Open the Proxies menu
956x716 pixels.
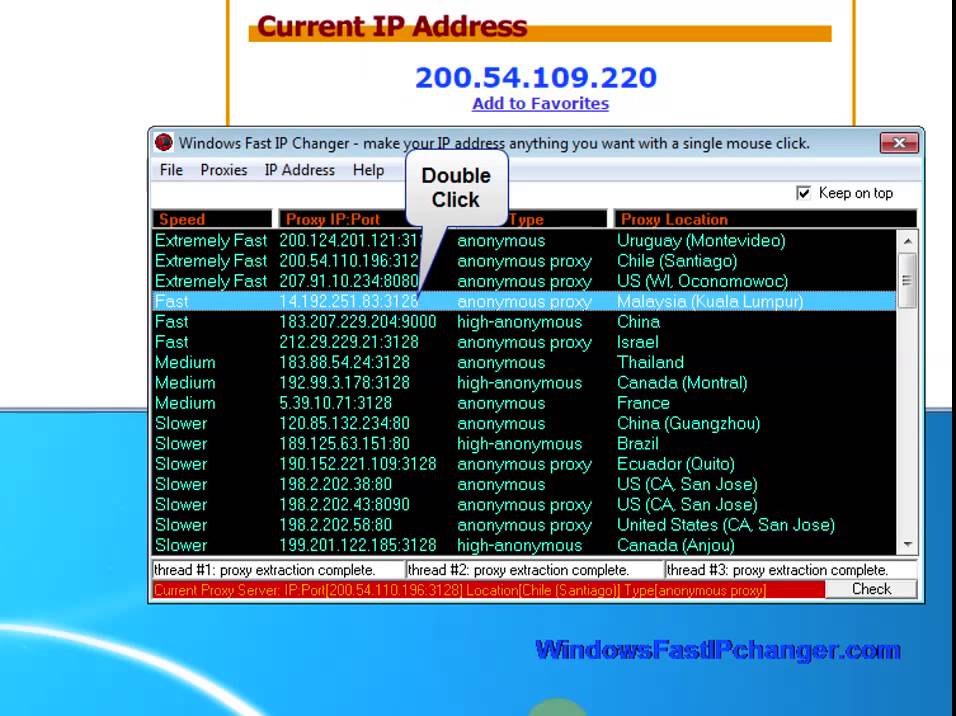(x=224, y=170)
